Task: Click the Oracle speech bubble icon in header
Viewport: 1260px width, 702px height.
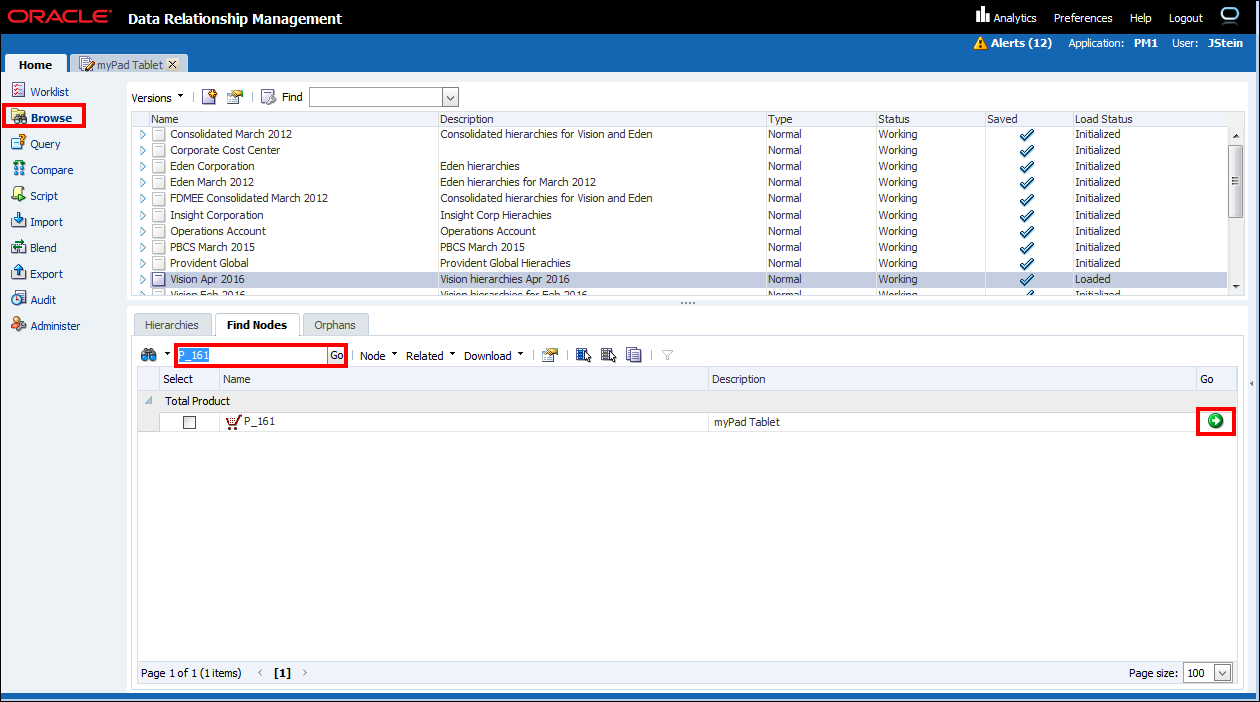Action: coord(1230,16)
